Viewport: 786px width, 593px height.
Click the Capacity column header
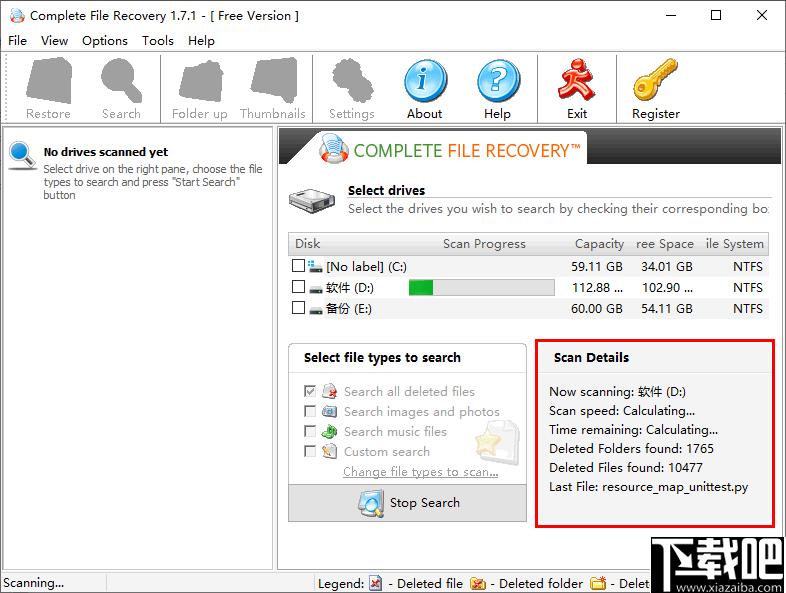(x=599, y=244)
